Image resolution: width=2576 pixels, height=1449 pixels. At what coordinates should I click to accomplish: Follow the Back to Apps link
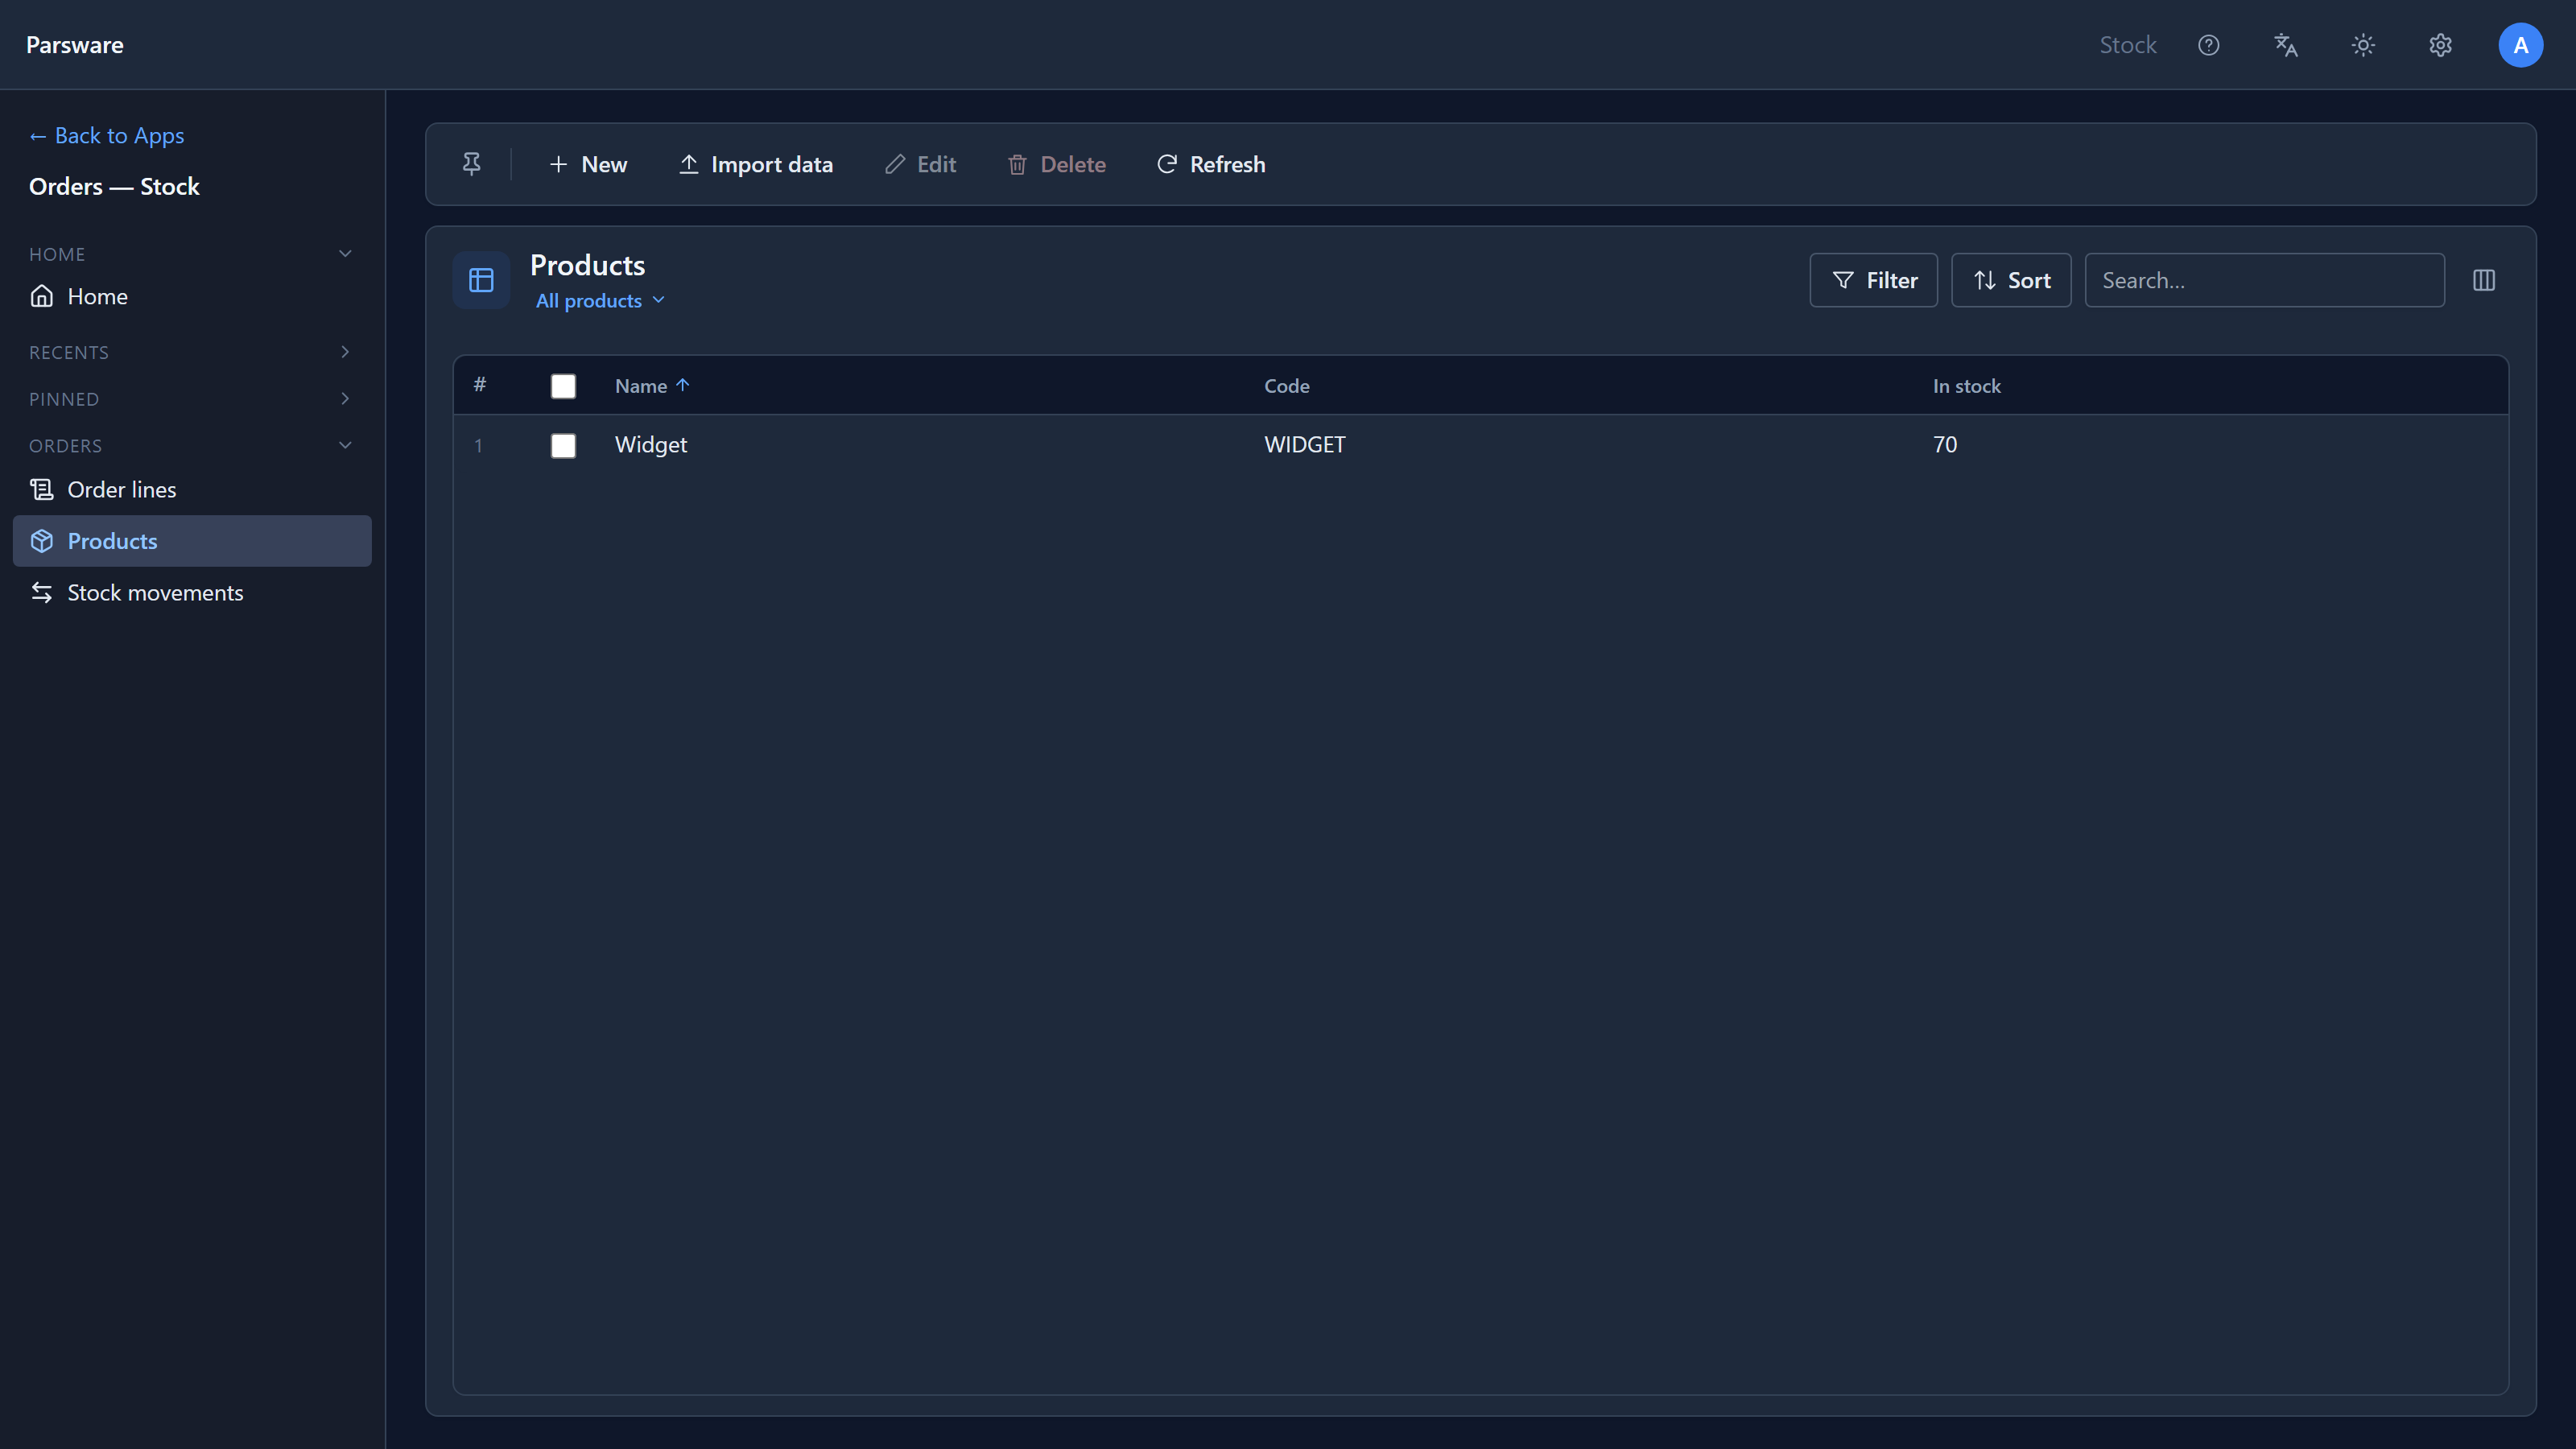[107, 135]
